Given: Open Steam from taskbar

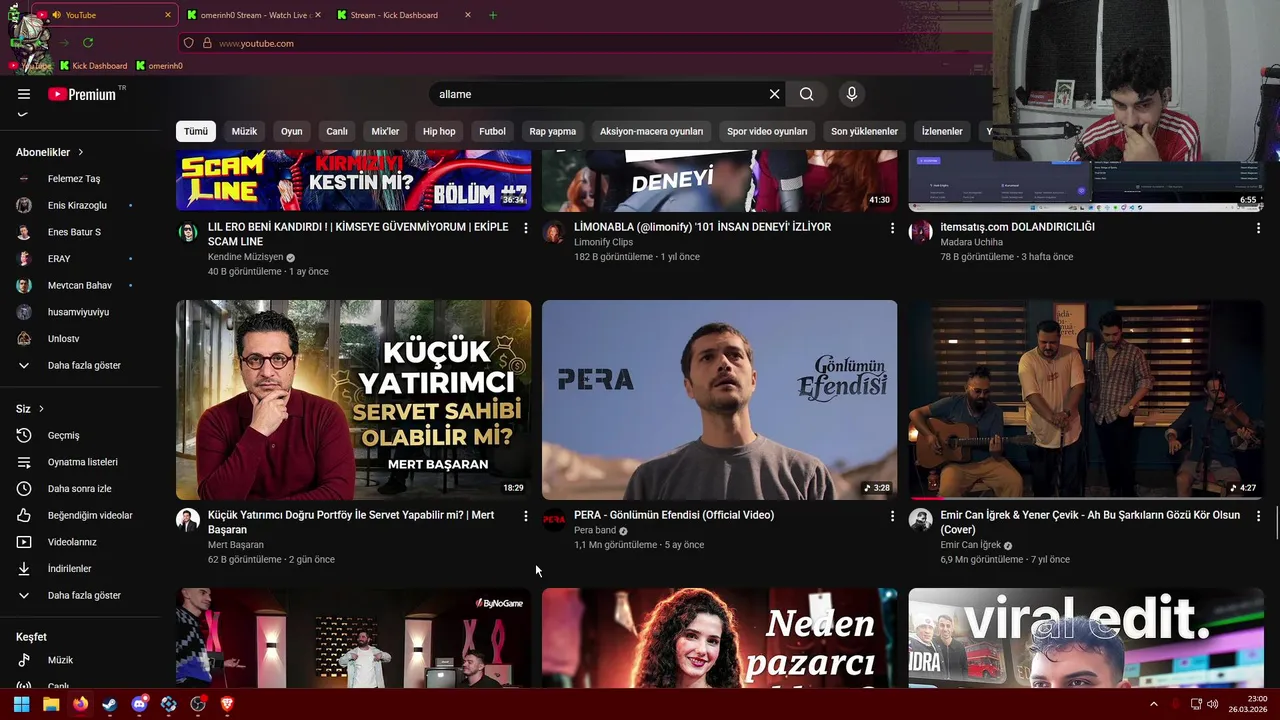Looking at the screenshot, I should 110,704.
